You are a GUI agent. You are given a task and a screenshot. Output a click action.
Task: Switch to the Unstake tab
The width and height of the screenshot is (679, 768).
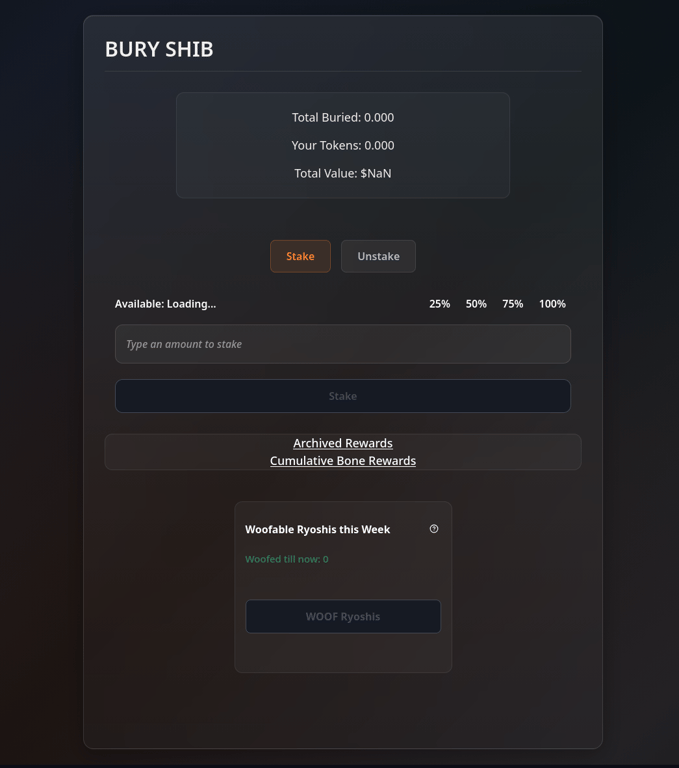pyautogui.click(x=378, y=256)
